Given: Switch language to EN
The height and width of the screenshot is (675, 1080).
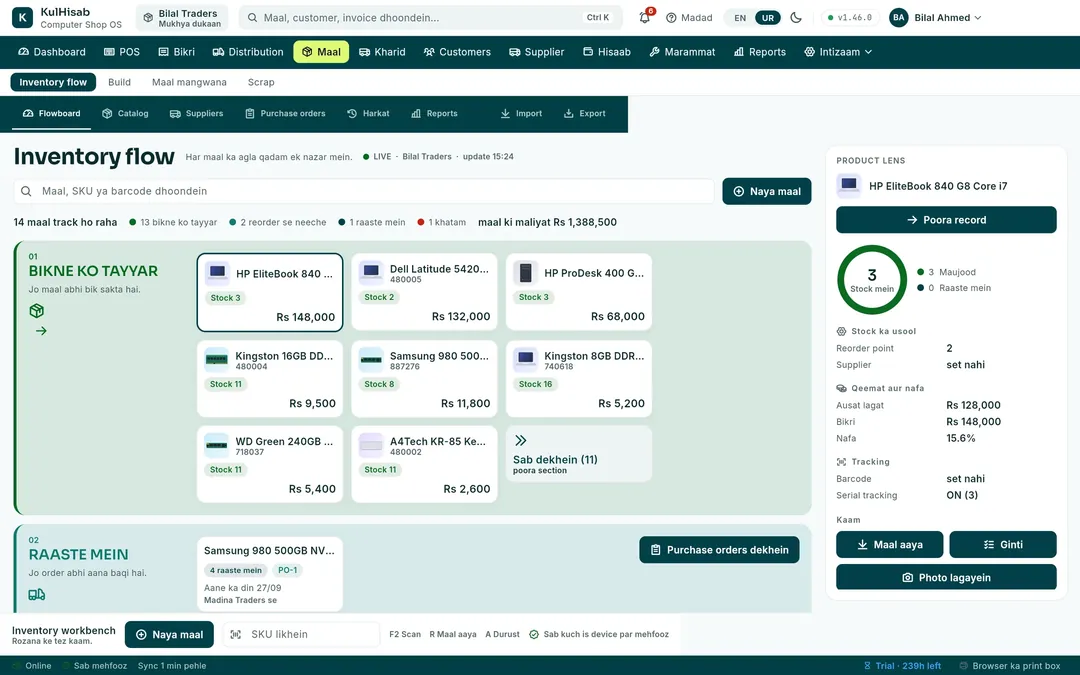Looking at the screenshot, I should pyautogui.click(x=740, y=18).
